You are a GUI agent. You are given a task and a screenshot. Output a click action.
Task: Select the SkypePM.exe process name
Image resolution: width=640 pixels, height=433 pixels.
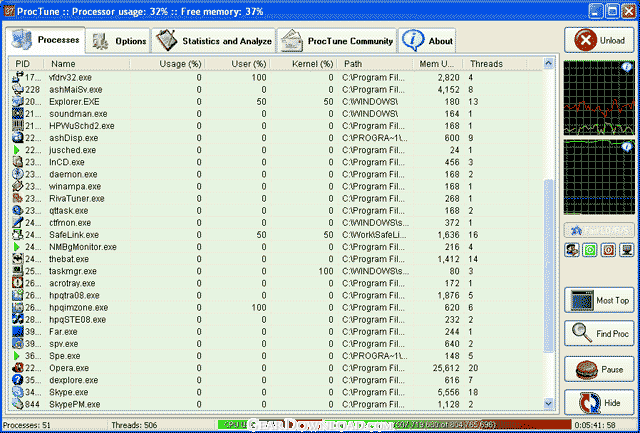click(75, 404)
